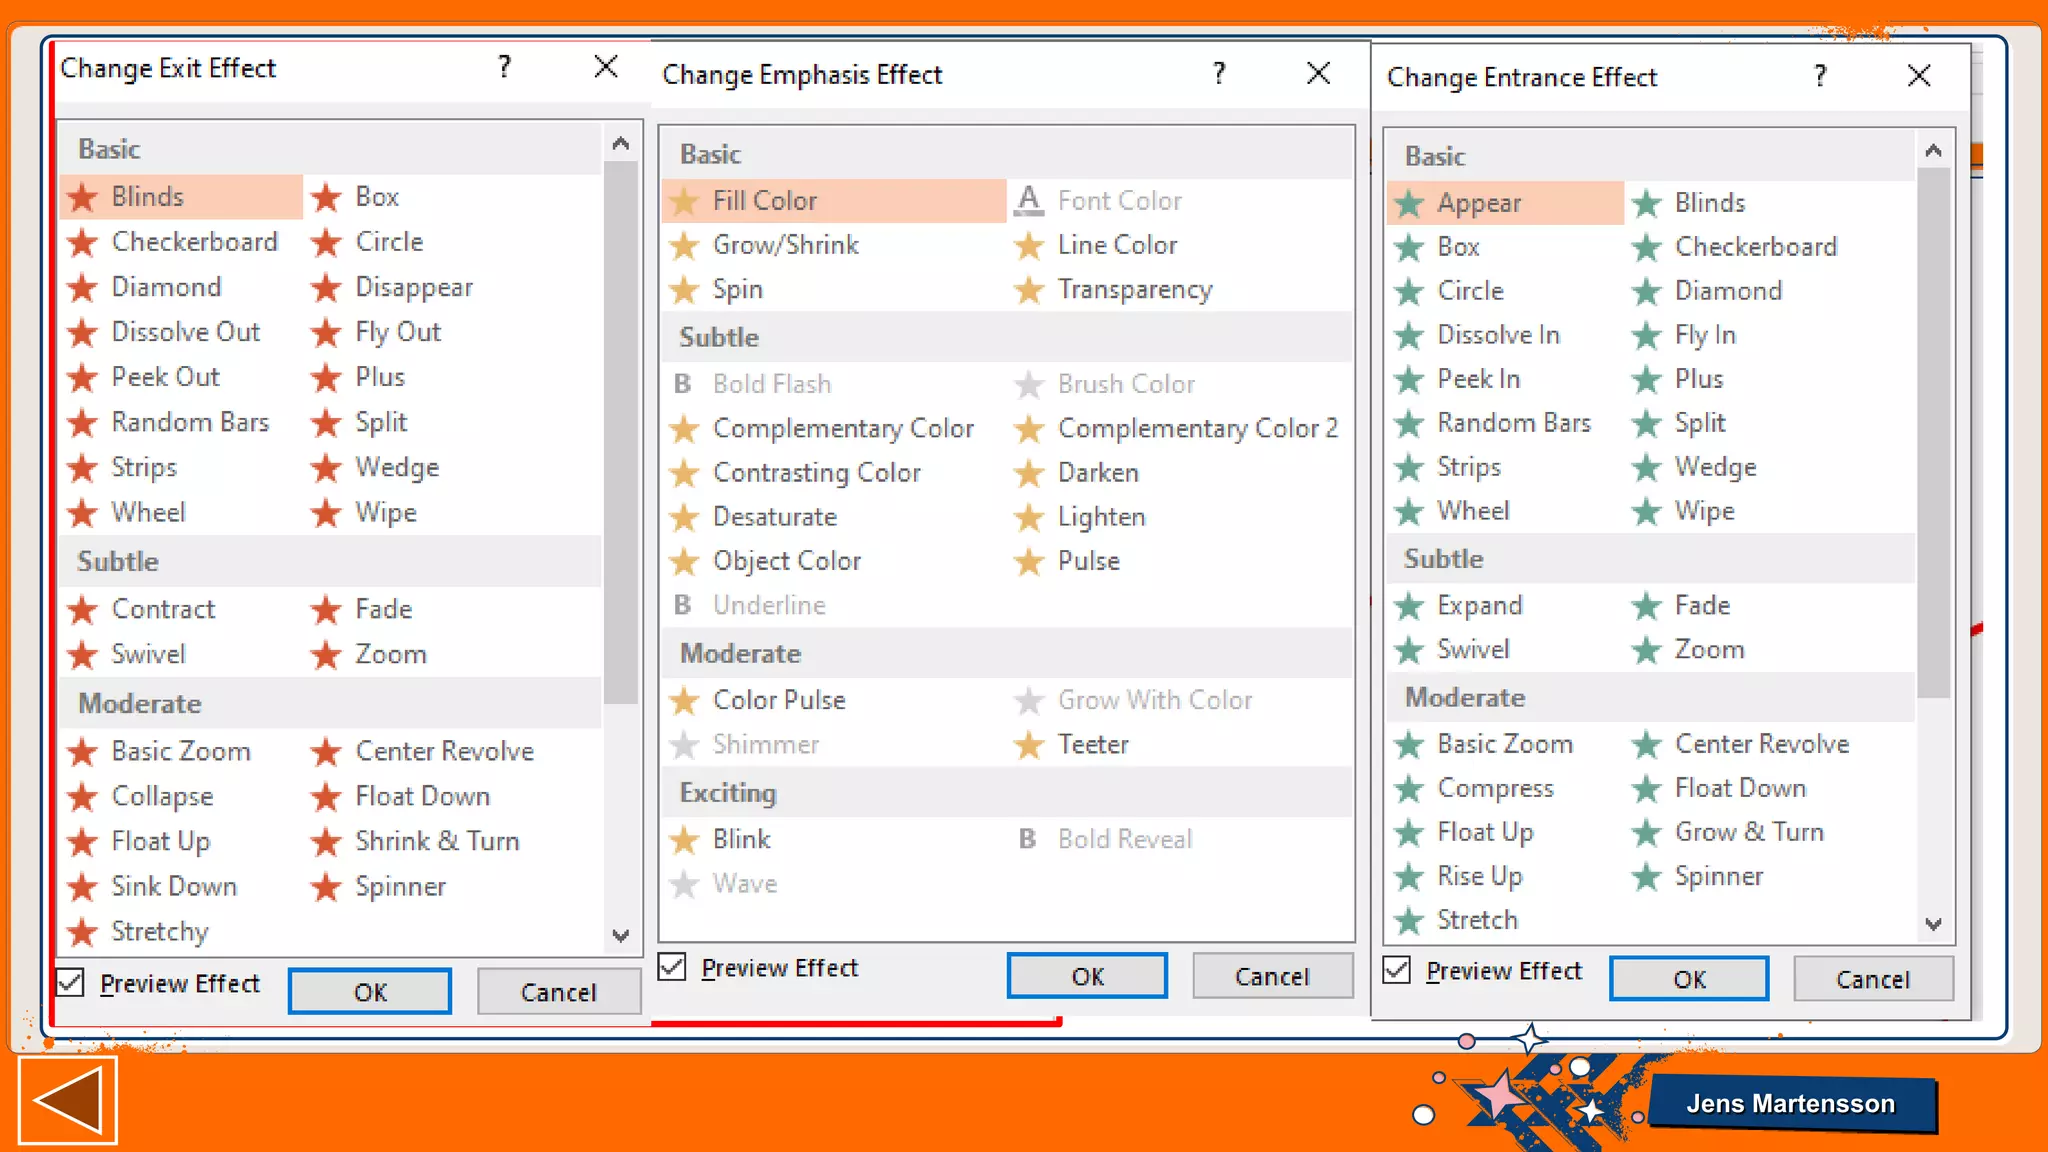The width and height of the screenshot is (2048, 1152).
Task: Toggle Preview Effect in Entrance Effect dialog
Action: (x=1397, y=970)
